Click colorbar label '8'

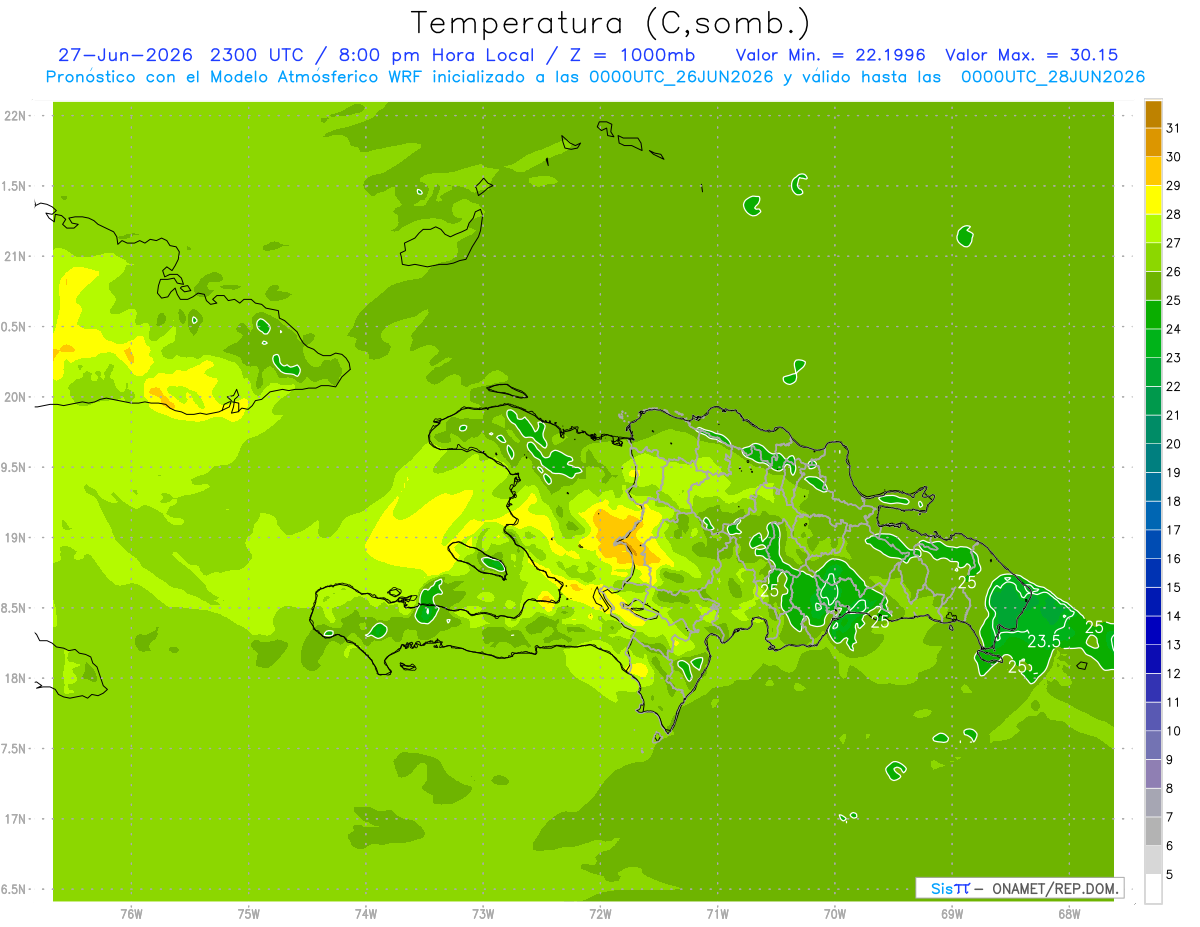pos(1170,789)
